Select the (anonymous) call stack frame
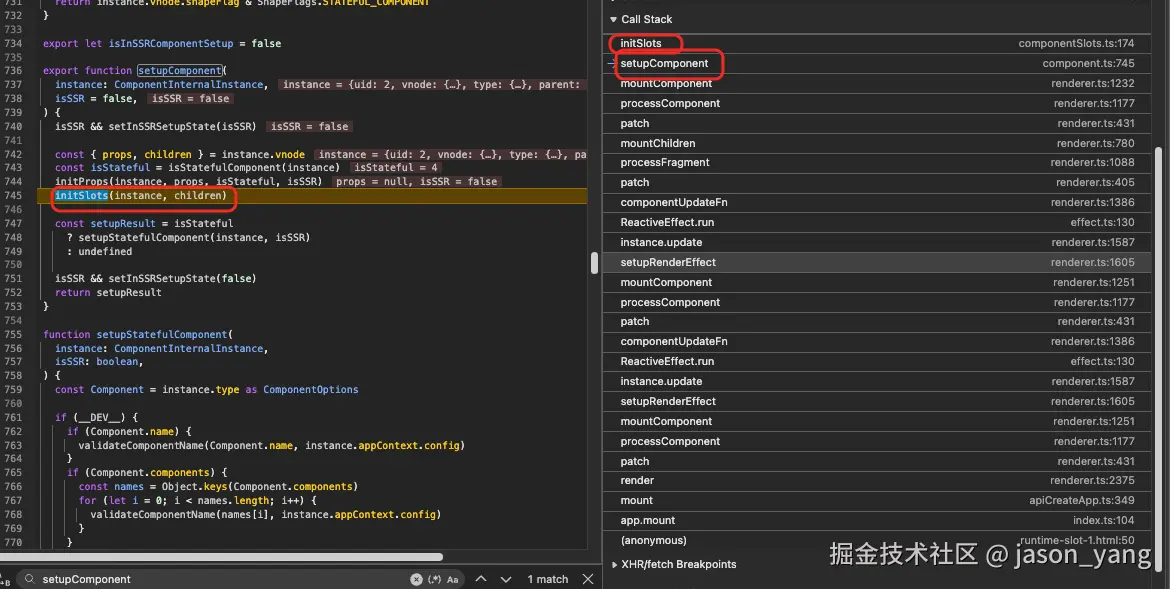The height and width of the screenshot is (589, 1170). [877, 540]
